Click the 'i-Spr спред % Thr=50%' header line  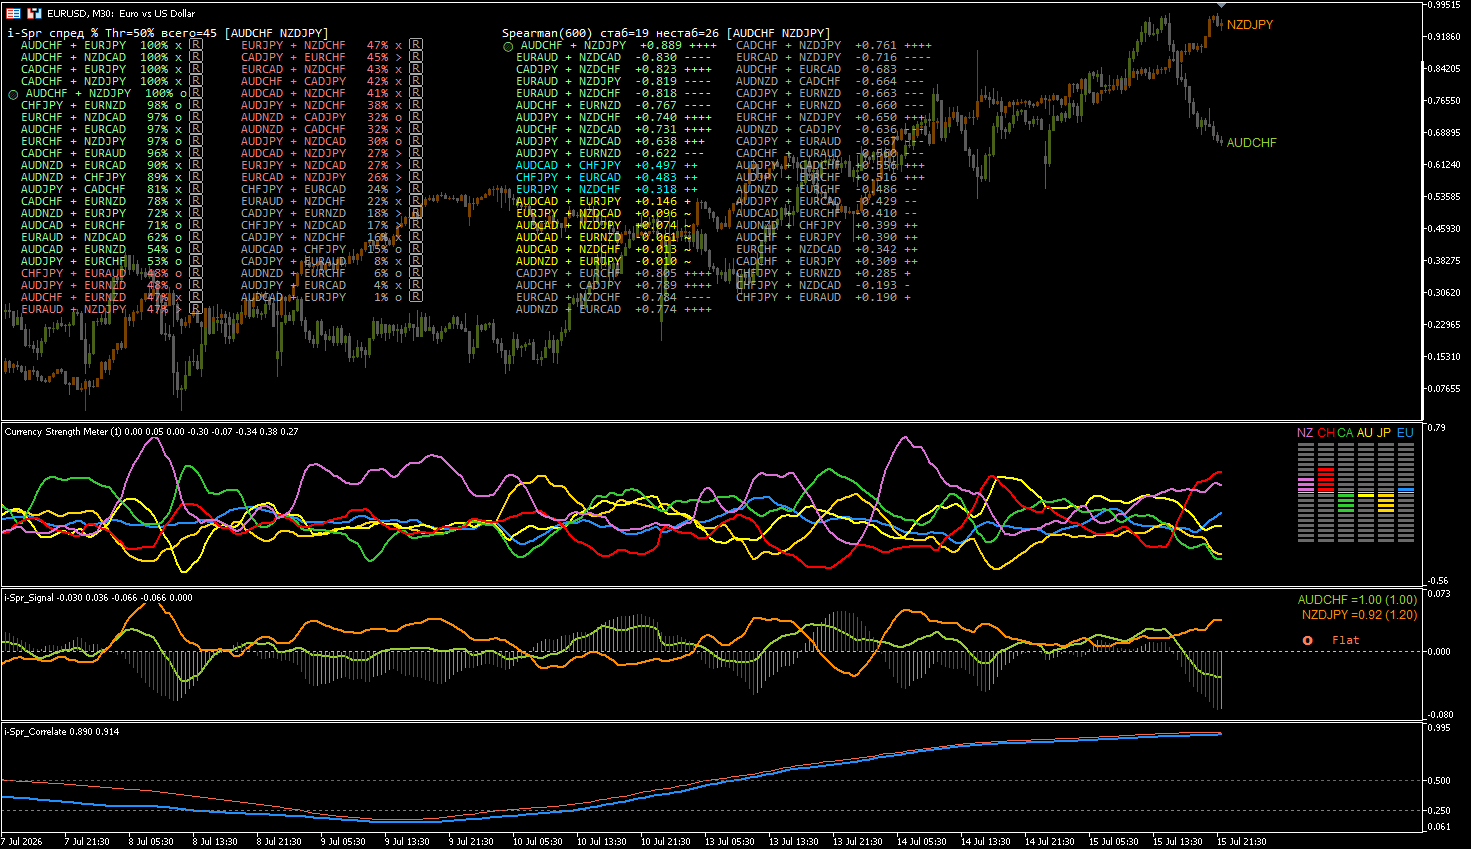[x=168, y=33]
